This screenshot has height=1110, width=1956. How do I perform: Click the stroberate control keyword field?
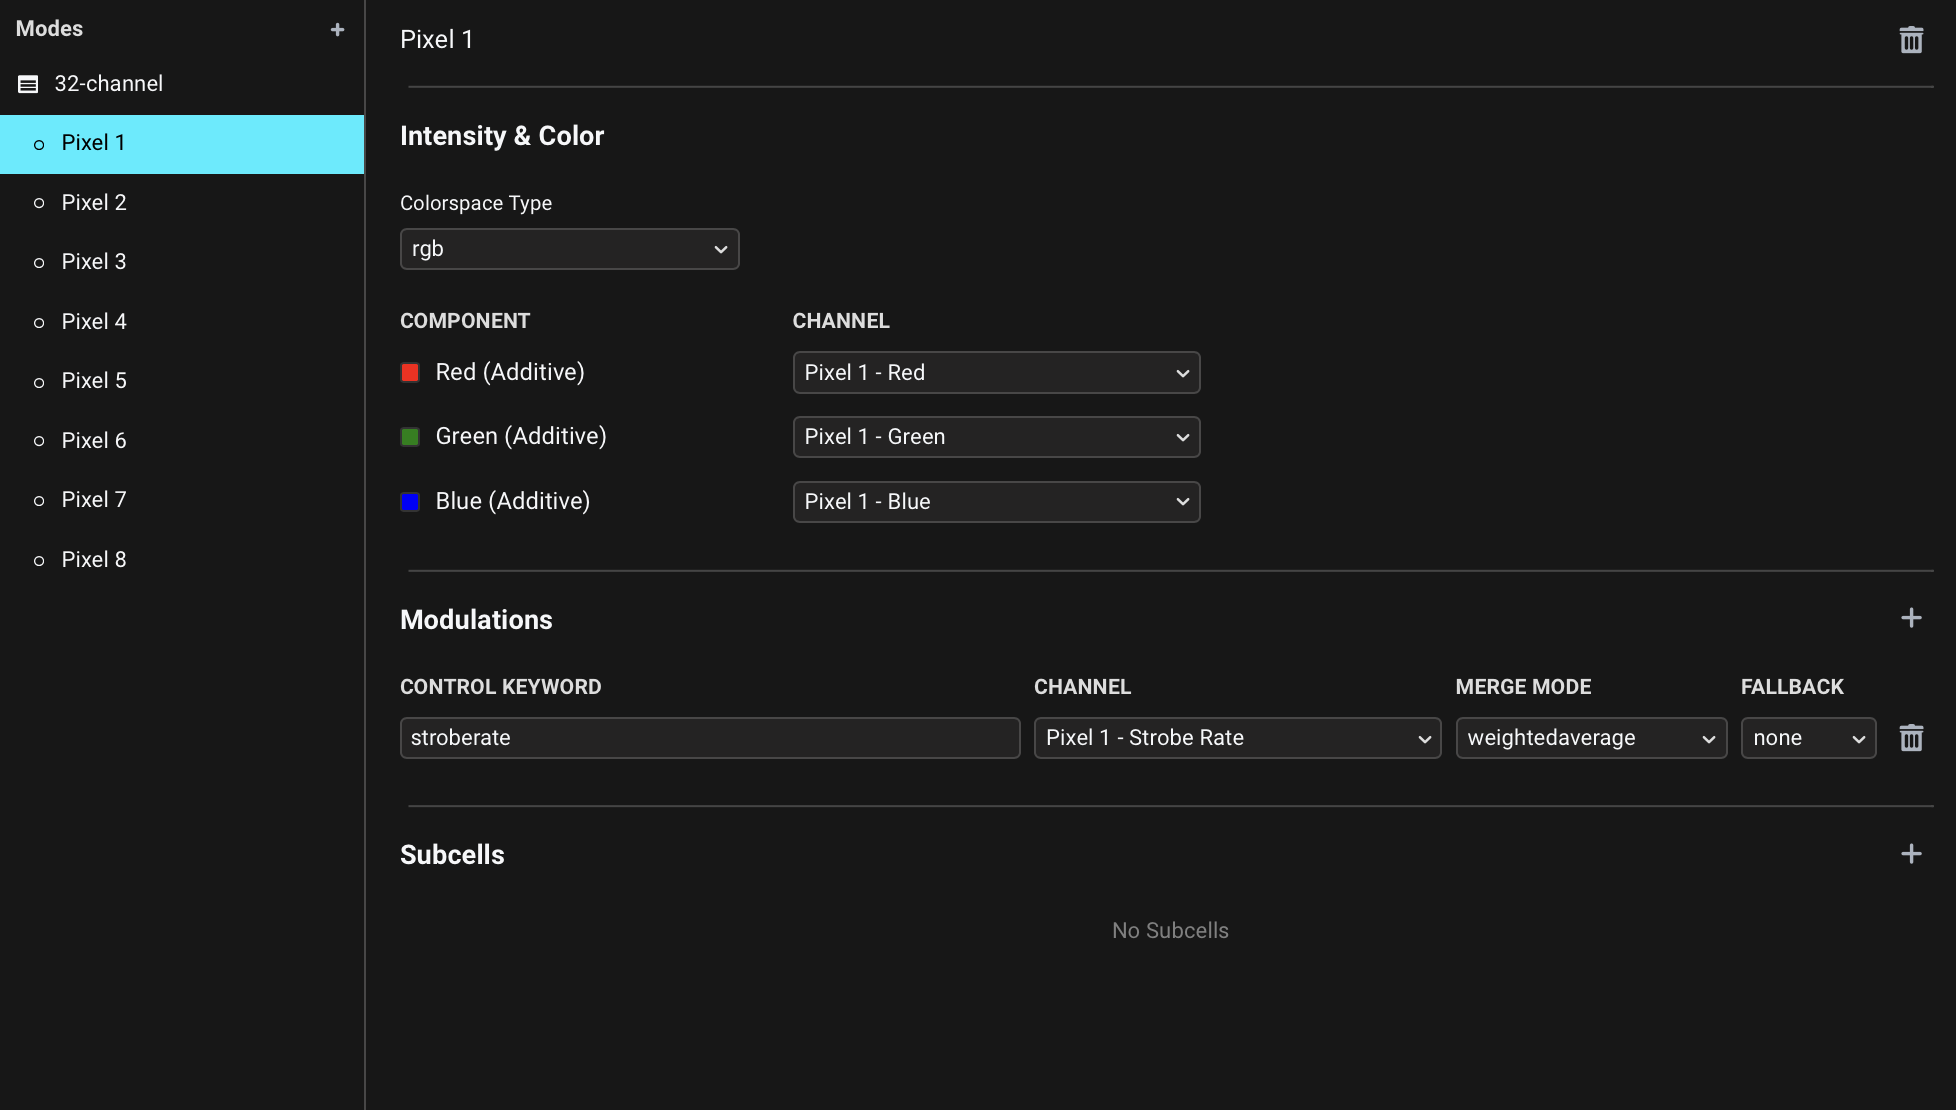click(710, 738)
